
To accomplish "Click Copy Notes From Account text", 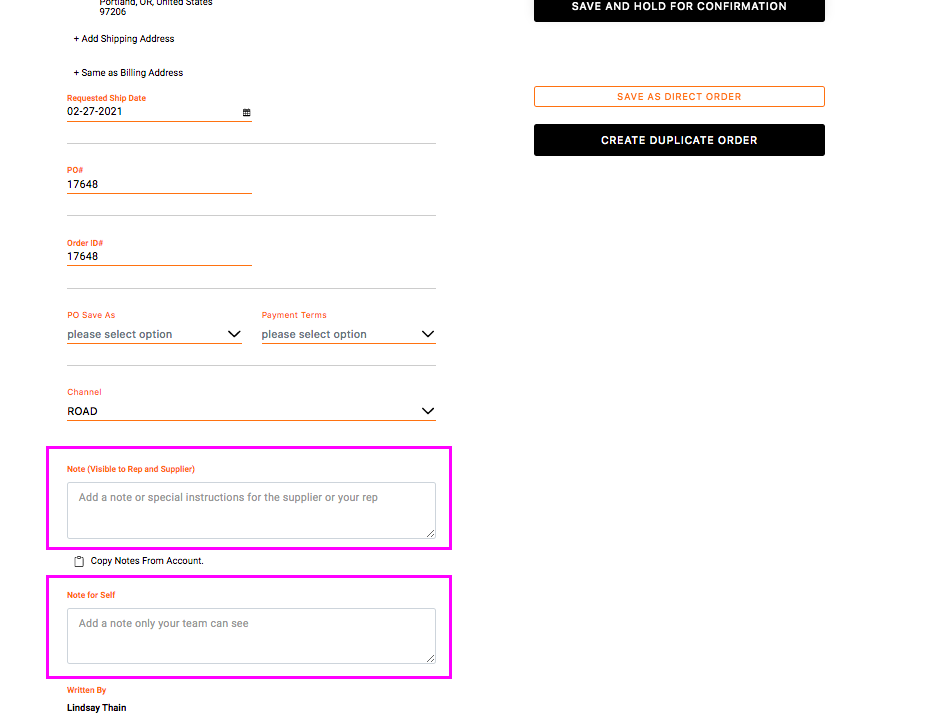I will tap(147, 561).
